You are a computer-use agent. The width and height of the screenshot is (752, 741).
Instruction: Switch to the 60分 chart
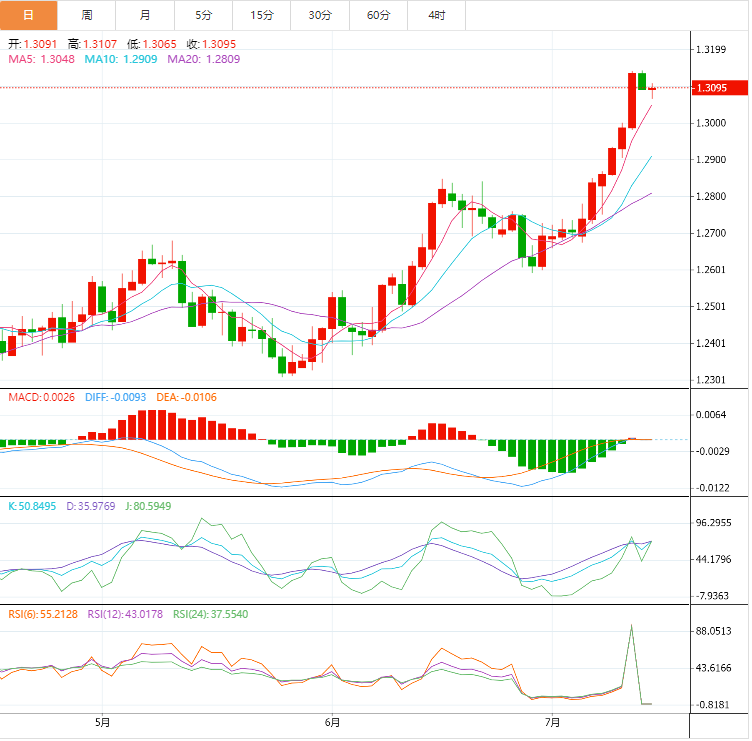379,15
